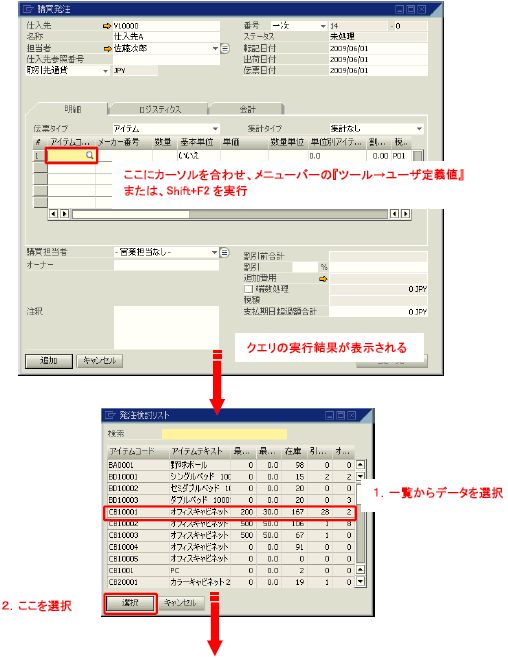Open the details icon beside 購買担当者 dropdown
Screen dimensions: 508x659
225,253
